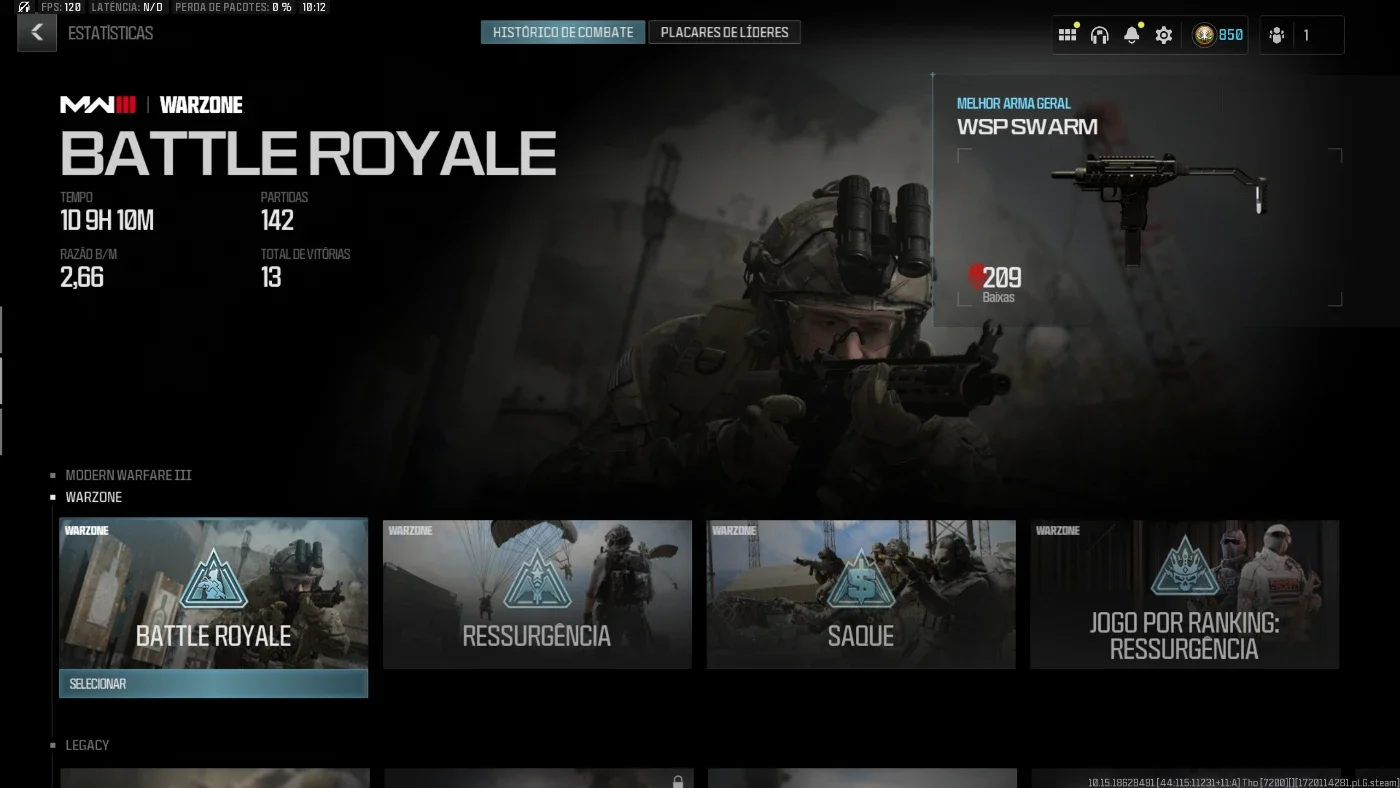Select the Saque mode card
This screenshot has width=1400, height=788.
point(861,594)
